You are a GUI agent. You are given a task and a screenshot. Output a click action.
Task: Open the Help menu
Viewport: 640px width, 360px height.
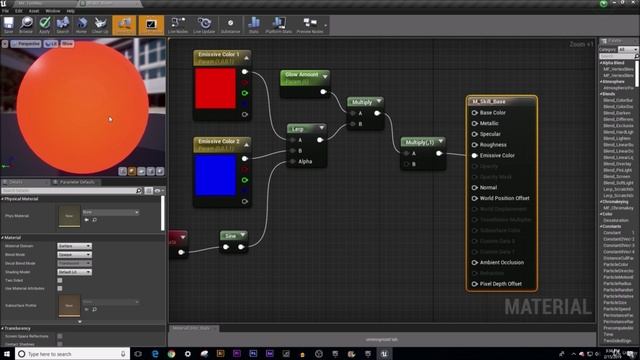click(71, 11)
